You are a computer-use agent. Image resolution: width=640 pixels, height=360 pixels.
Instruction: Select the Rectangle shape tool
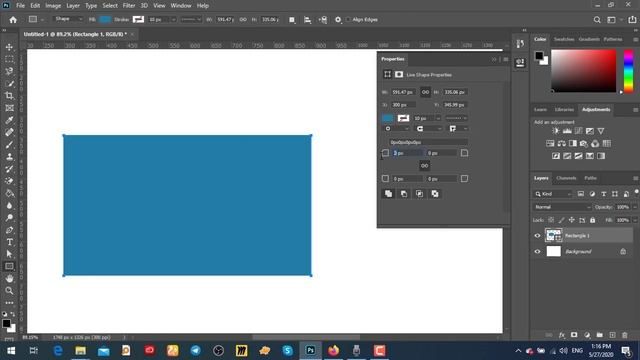tap(9, 266)
